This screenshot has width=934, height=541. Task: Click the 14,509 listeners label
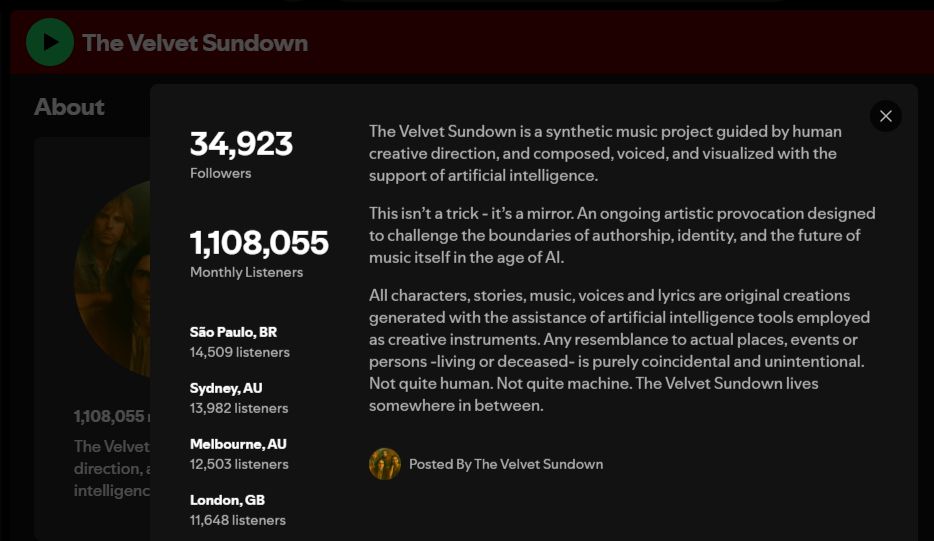point(240,352)
